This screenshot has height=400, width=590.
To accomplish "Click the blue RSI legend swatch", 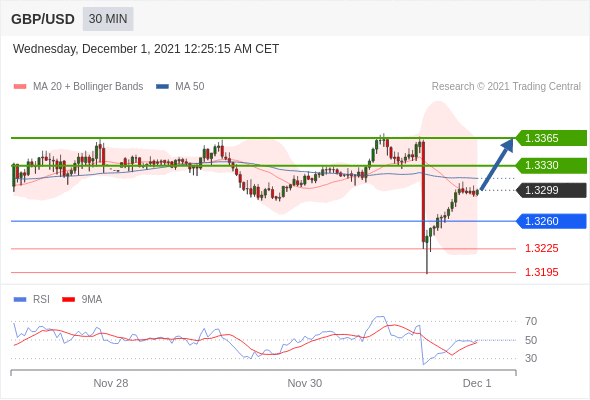I will tap(20, 300).
